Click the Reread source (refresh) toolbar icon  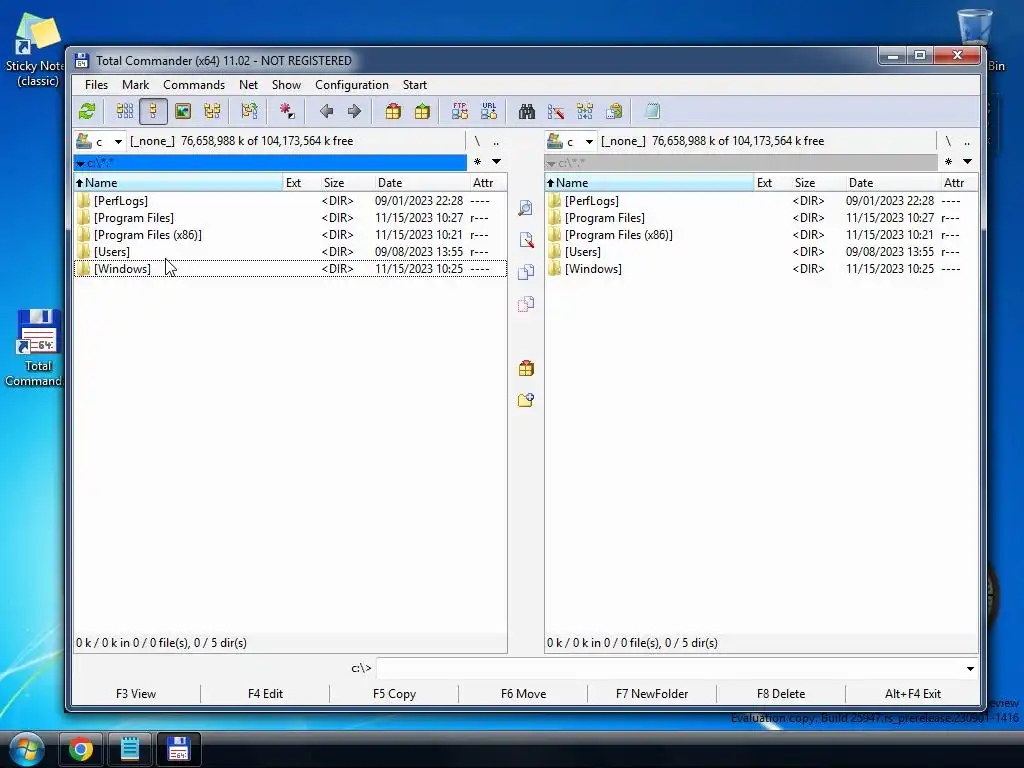(87, 111)
